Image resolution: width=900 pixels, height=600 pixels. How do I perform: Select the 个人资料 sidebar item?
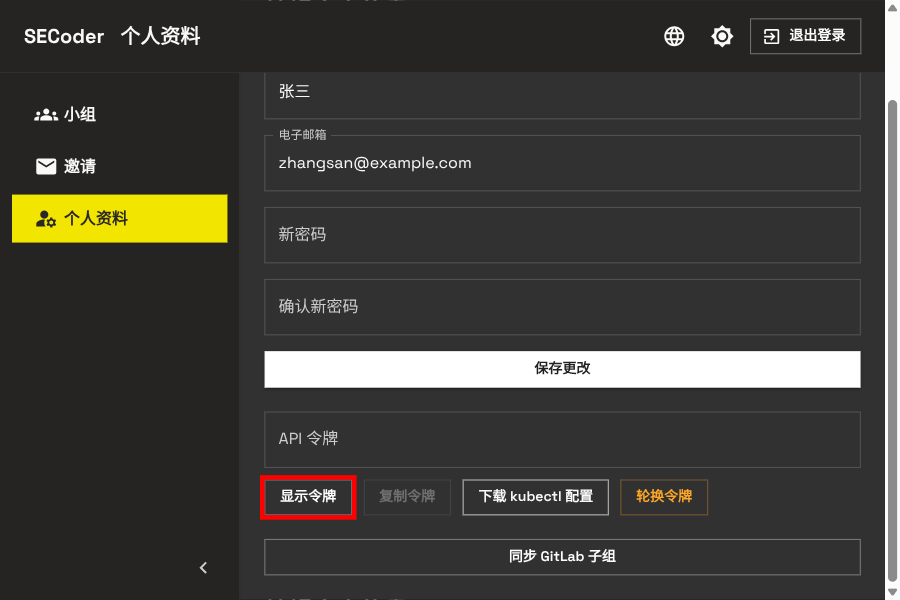119,218
